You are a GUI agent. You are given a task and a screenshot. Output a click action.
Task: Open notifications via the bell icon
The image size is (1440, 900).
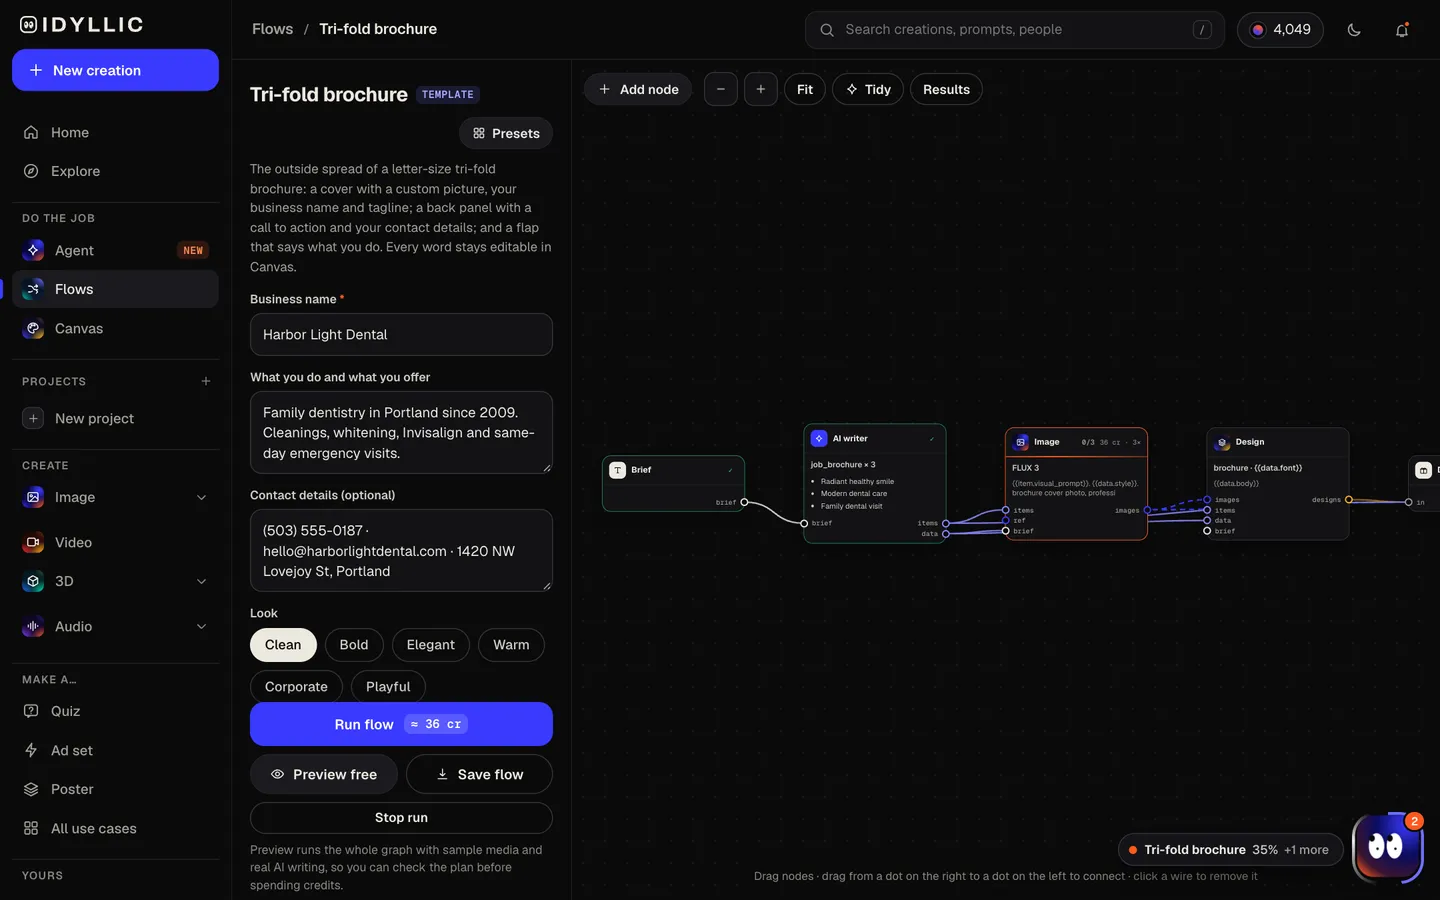tap(1402, 30)
